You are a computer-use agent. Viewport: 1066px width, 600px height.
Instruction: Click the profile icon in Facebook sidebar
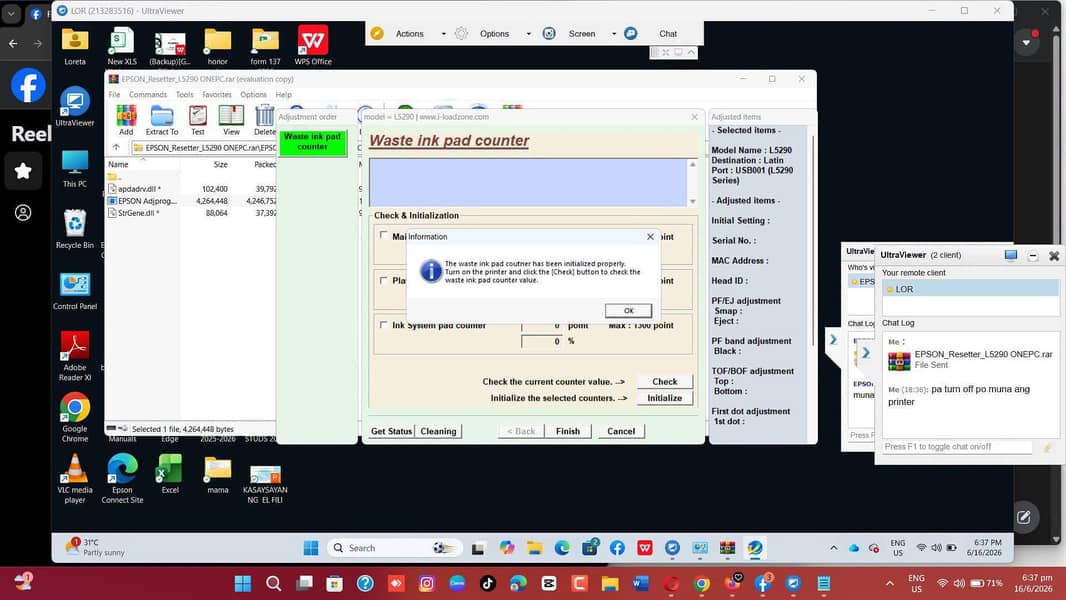click(23, 213)
